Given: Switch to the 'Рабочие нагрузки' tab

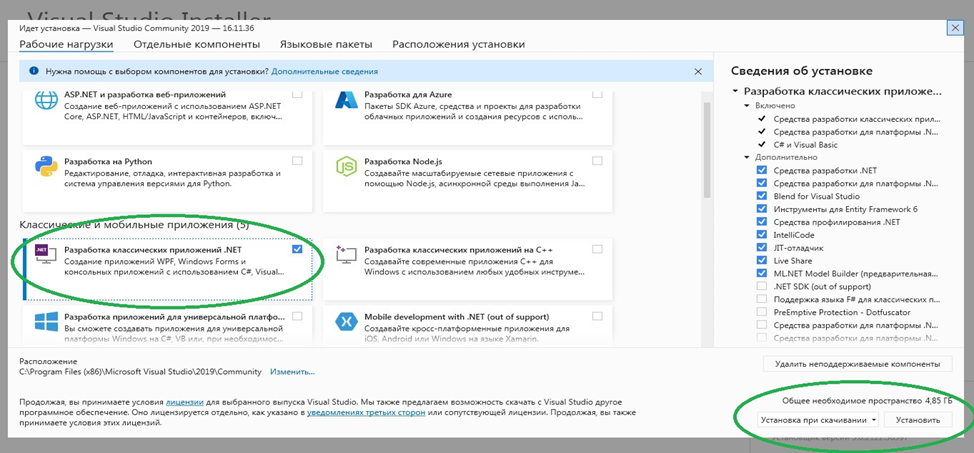Looking at the screenshot, I should (x=66, y=45).
